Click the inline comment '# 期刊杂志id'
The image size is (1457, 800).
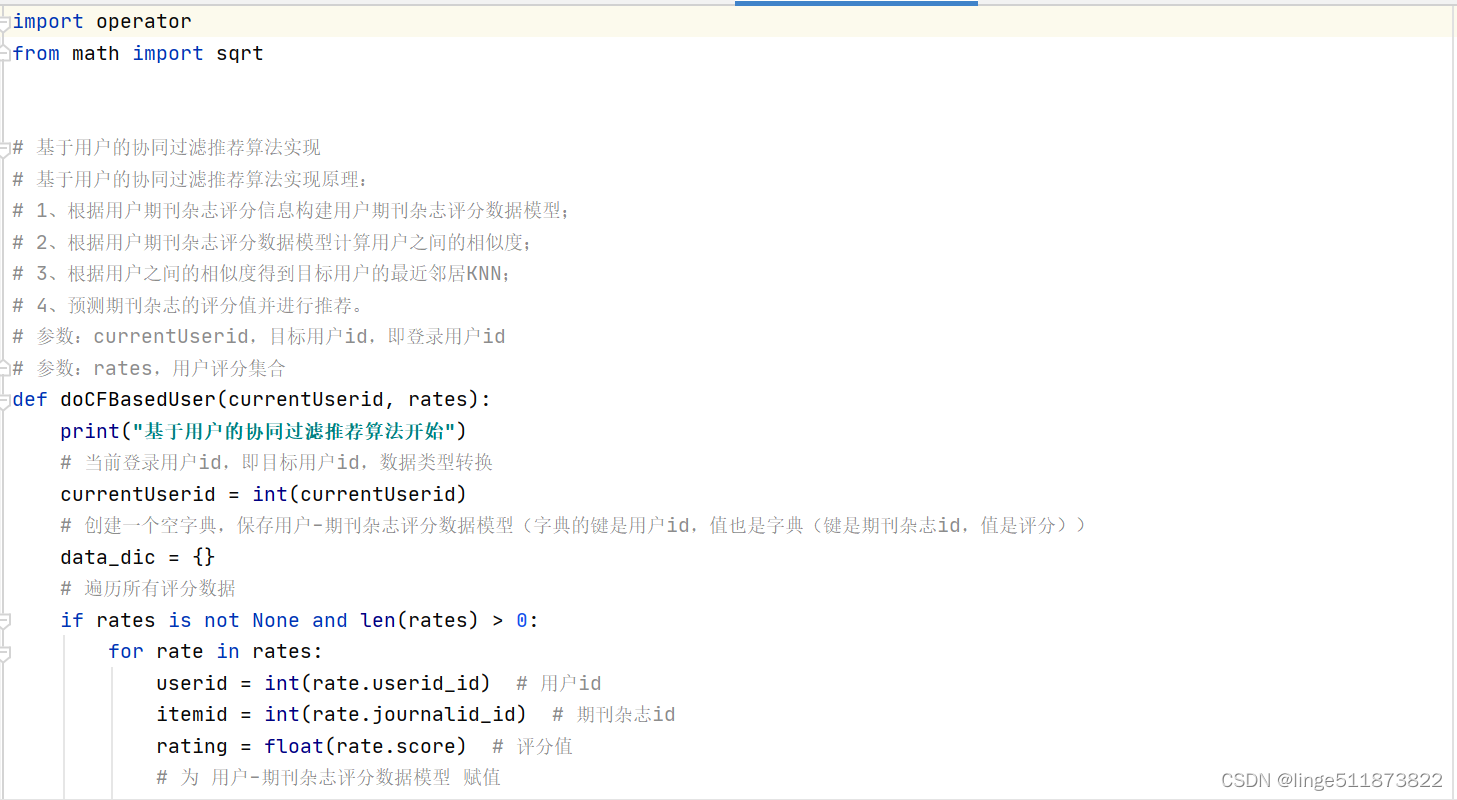click(614, 715)
